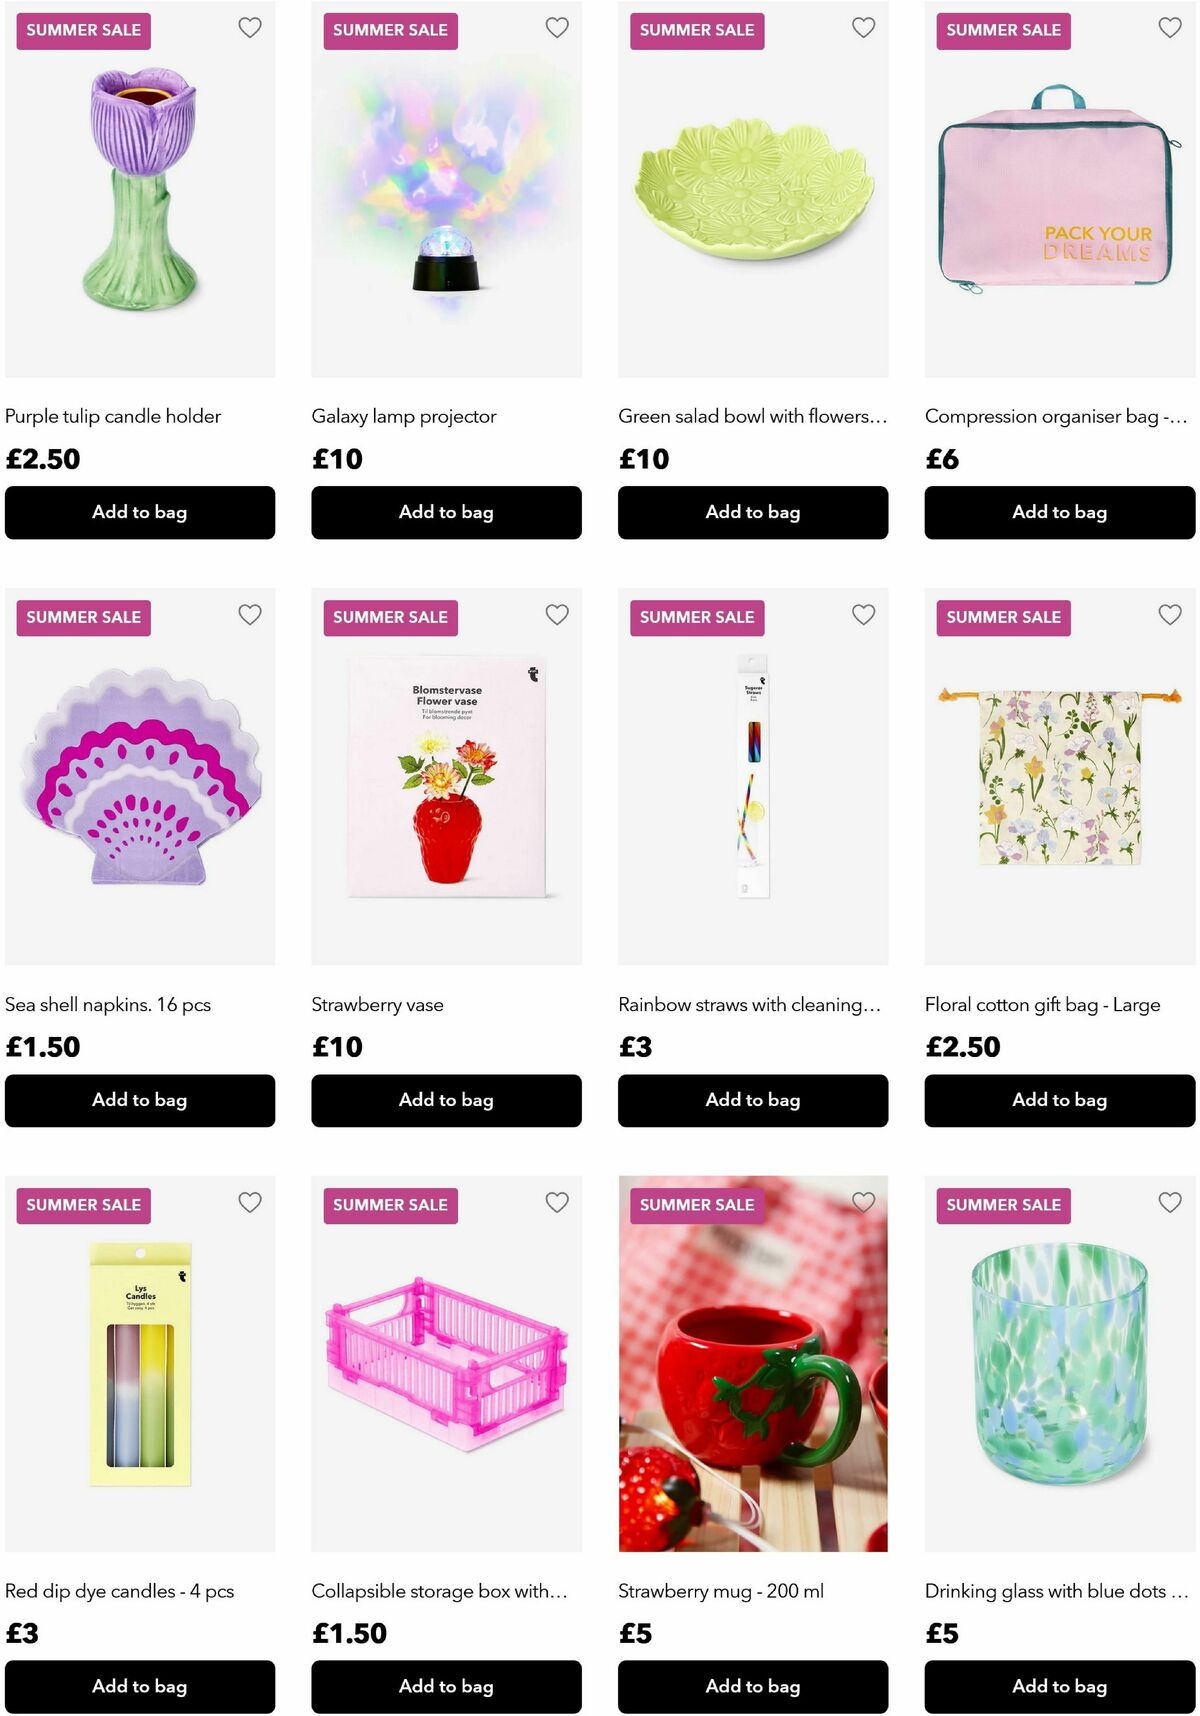Image resolution: width=1200 pixels, height=1716 pixels.
Task: Favorite the Purple tulip candle holder heart
Action: [x=250, y=28]
